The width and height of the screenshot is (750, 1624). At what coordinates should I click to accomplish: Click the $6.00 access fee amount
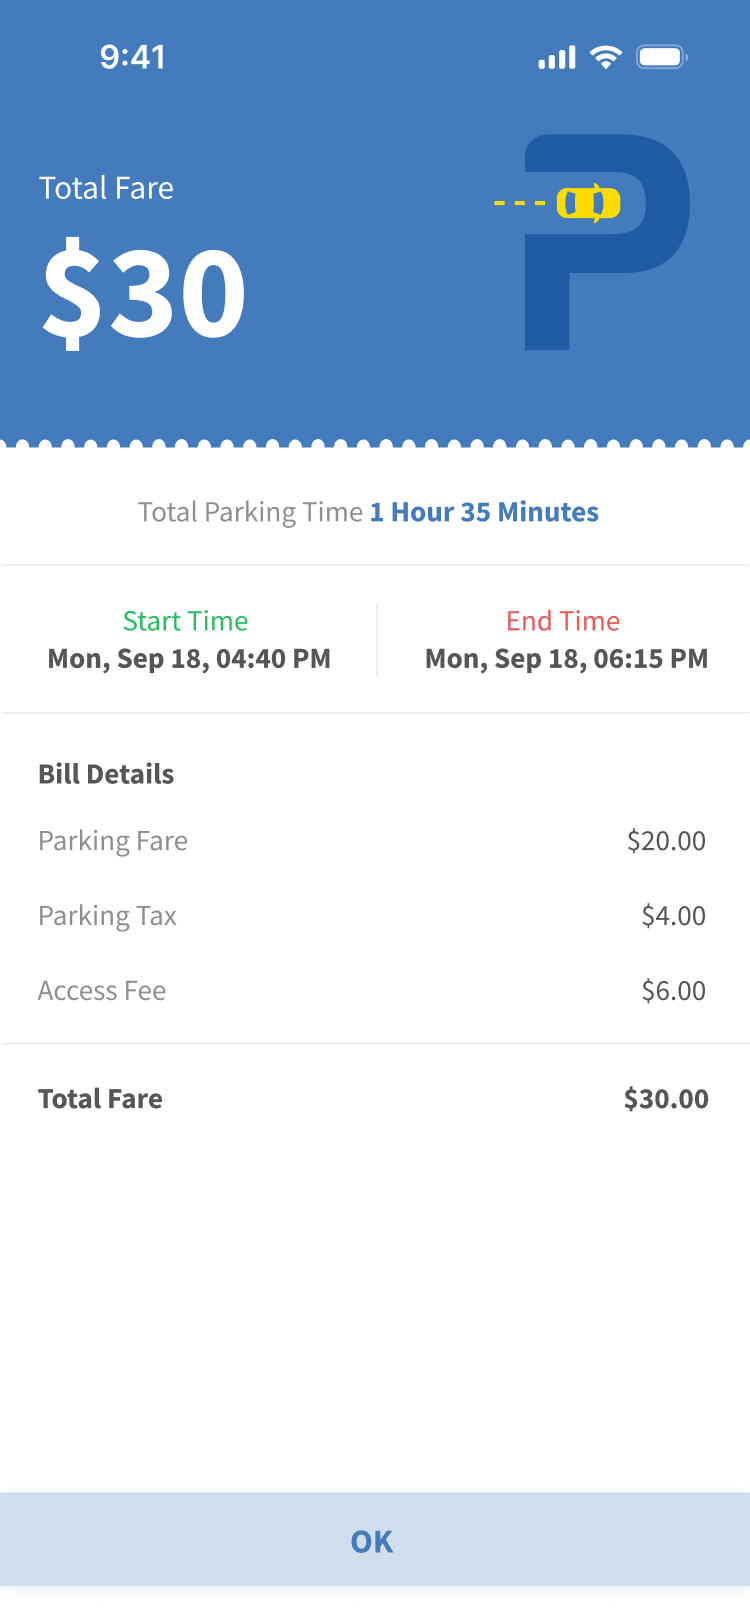pos(673,991)
